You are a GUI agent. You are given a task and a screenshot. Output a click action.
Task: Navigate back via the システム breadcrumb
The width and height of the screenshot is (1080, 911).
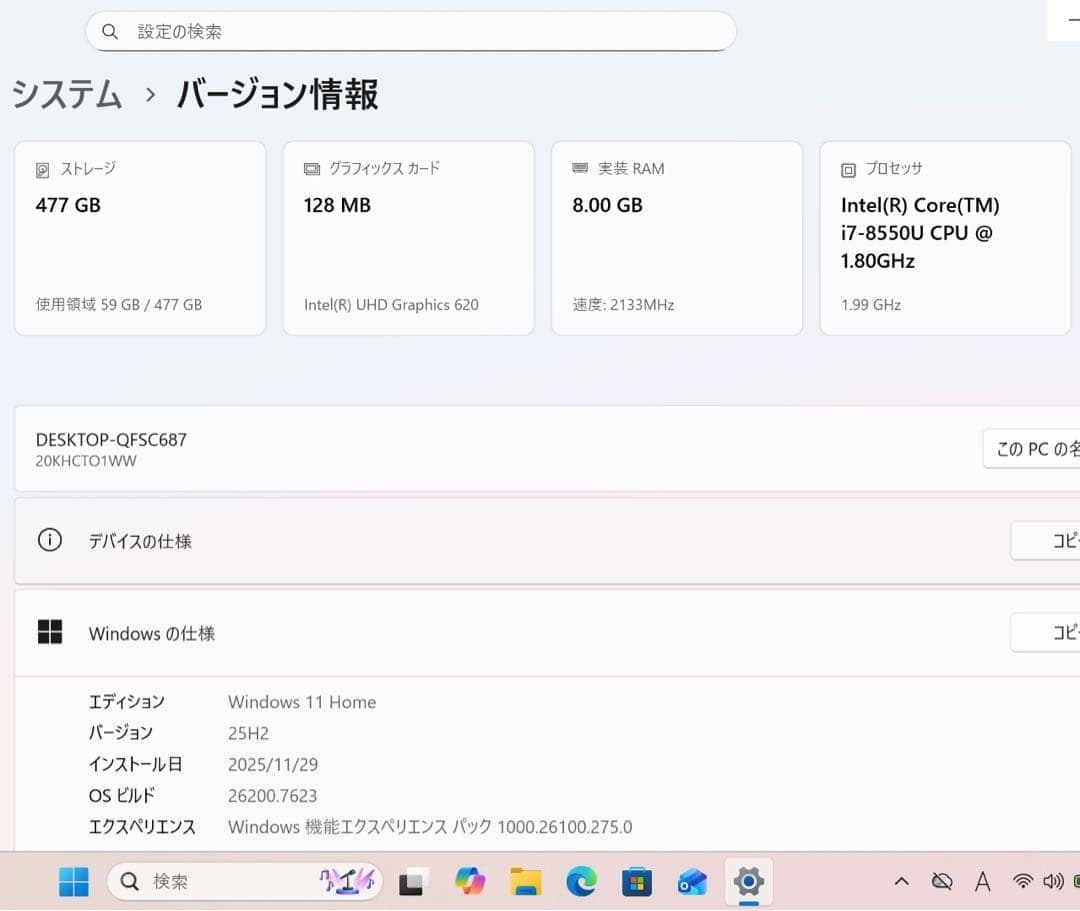(x=65, y=94)
